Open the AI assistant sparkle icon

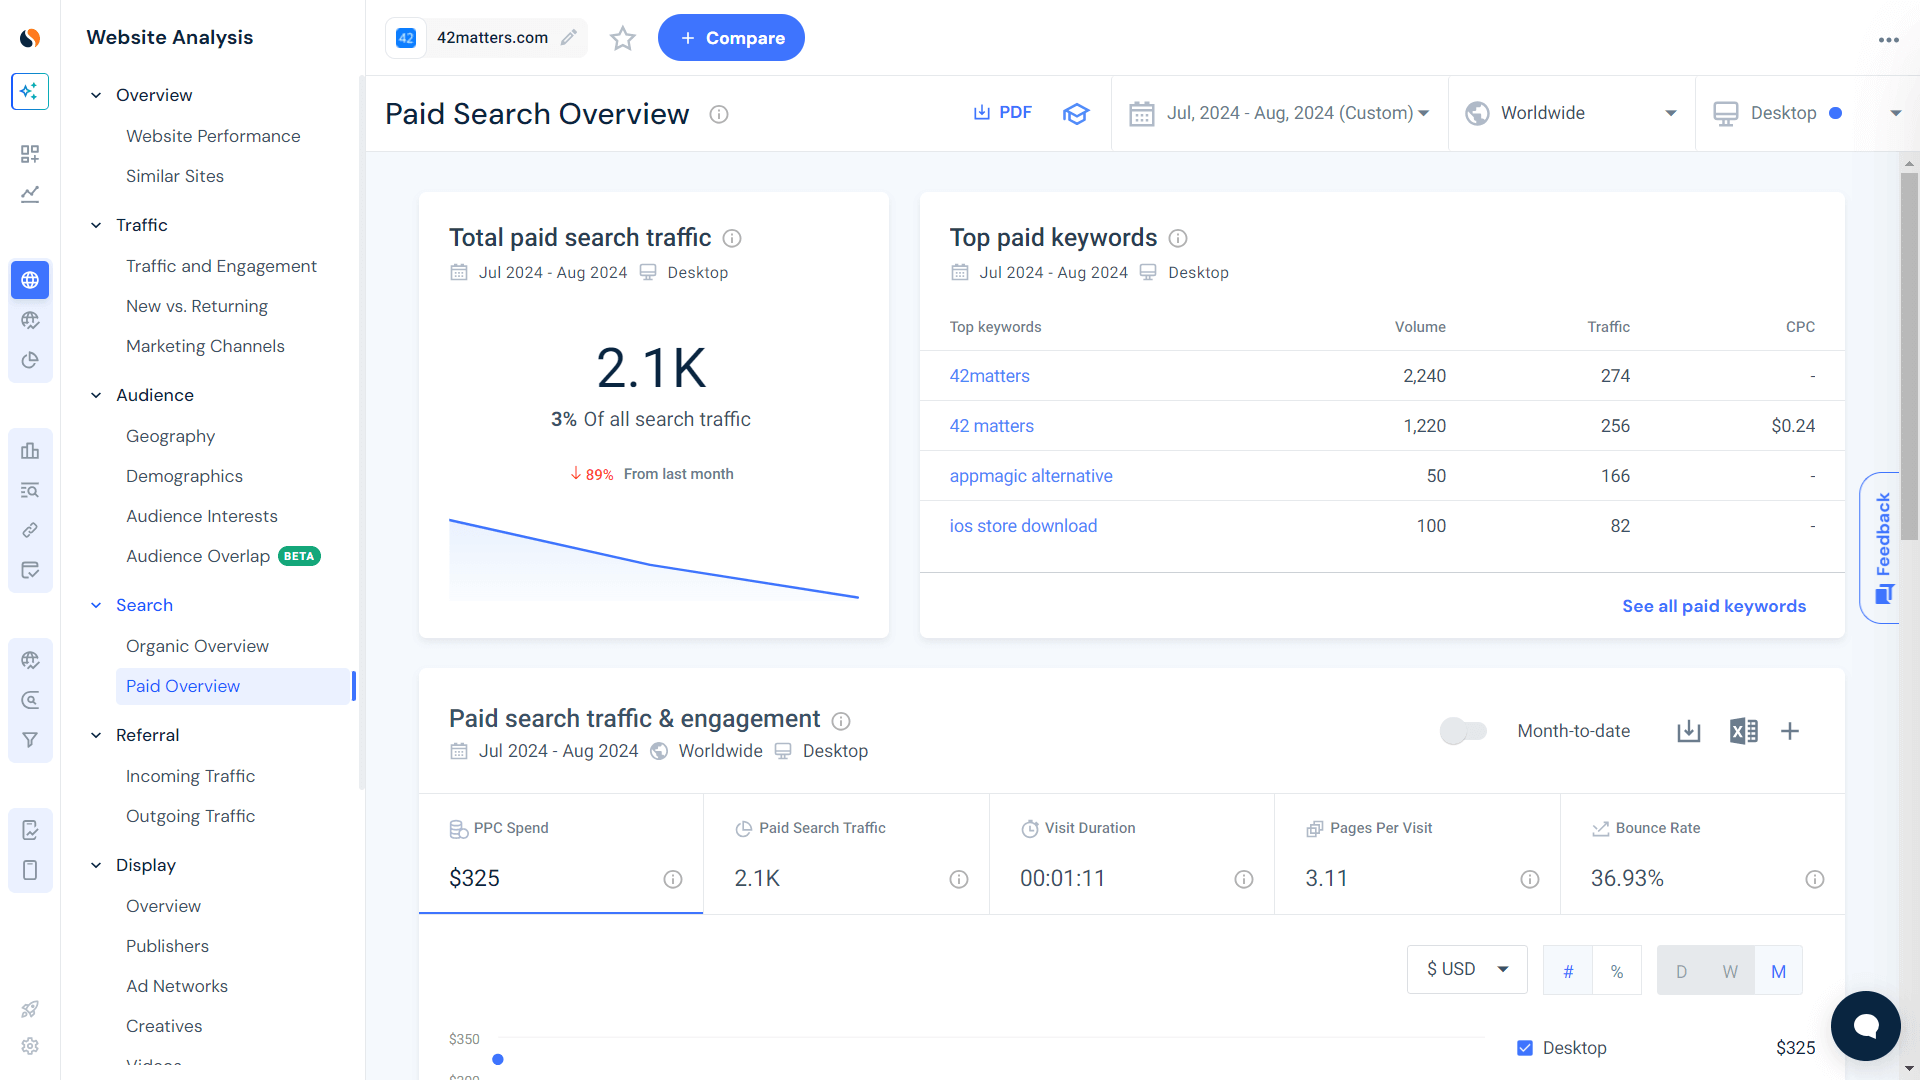pyautogui.click(x=30, y=91)
